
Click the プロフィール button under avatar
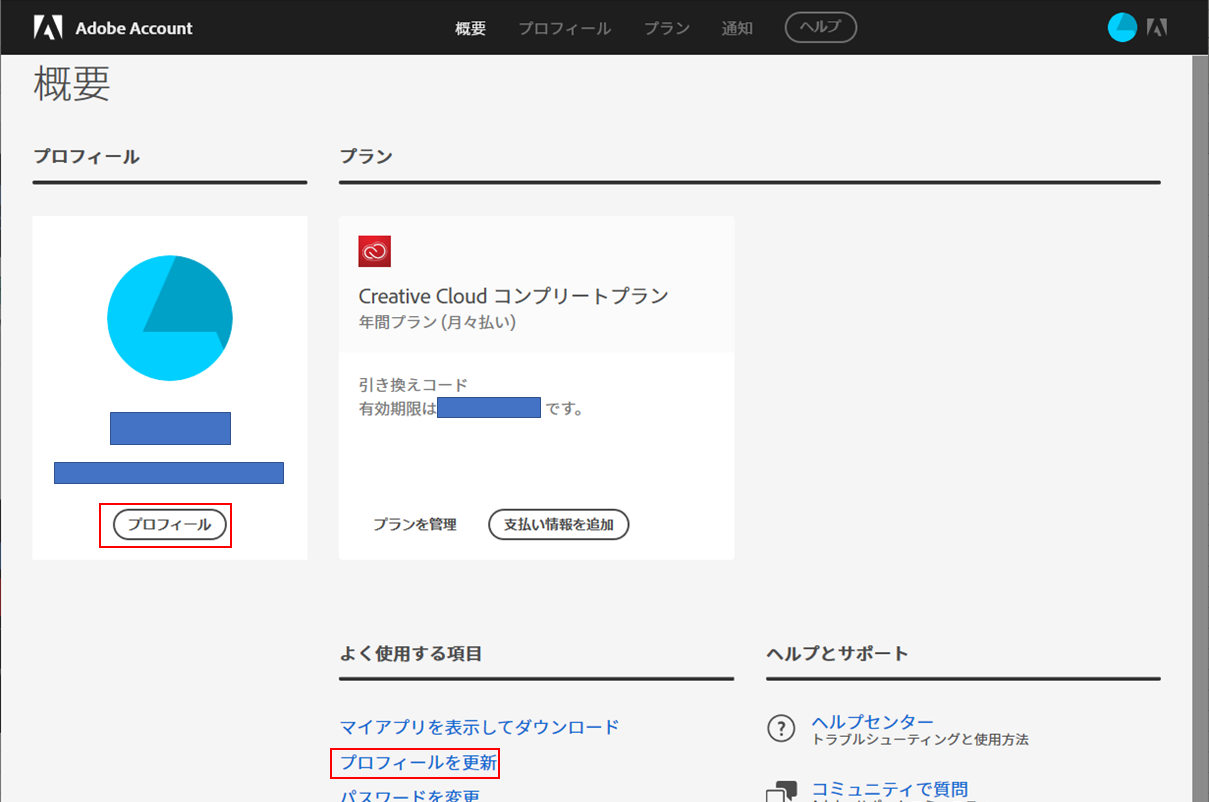[x=170, y=524]
